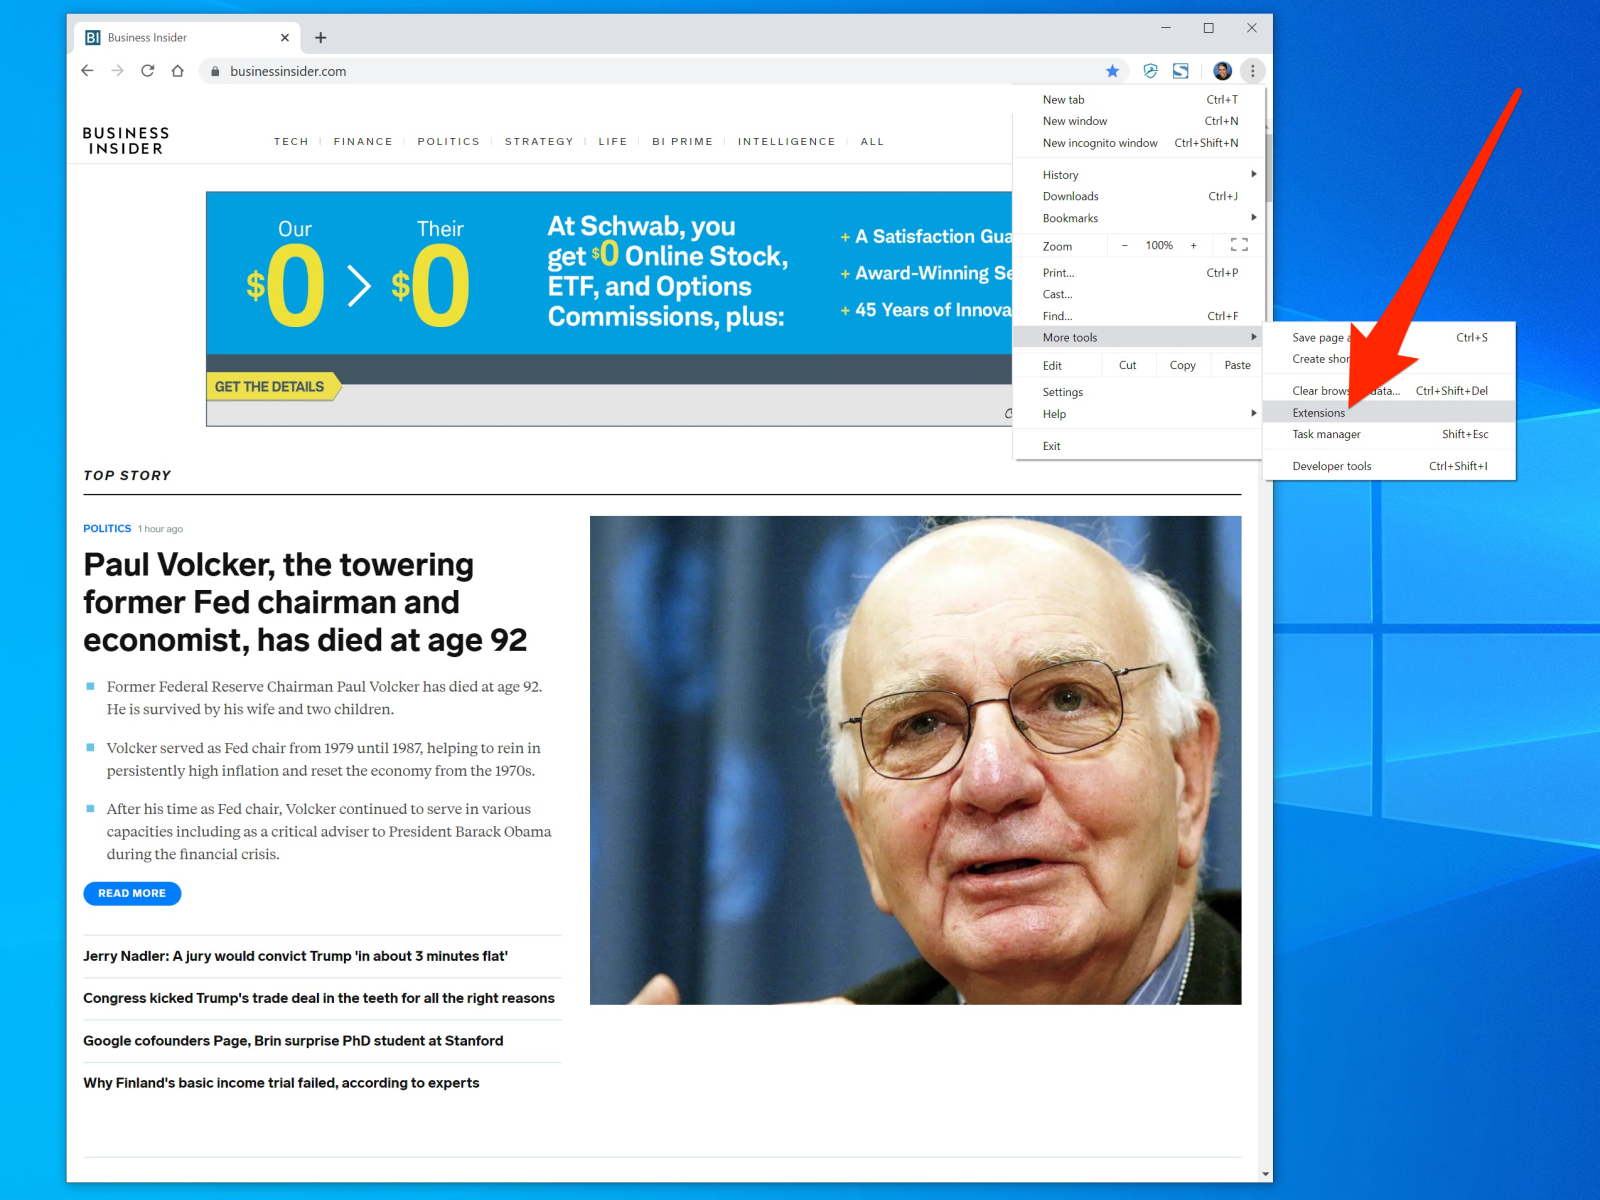Click the browser Back arrow
The height and width of the screenshot is (1200, 1600).
87,71
